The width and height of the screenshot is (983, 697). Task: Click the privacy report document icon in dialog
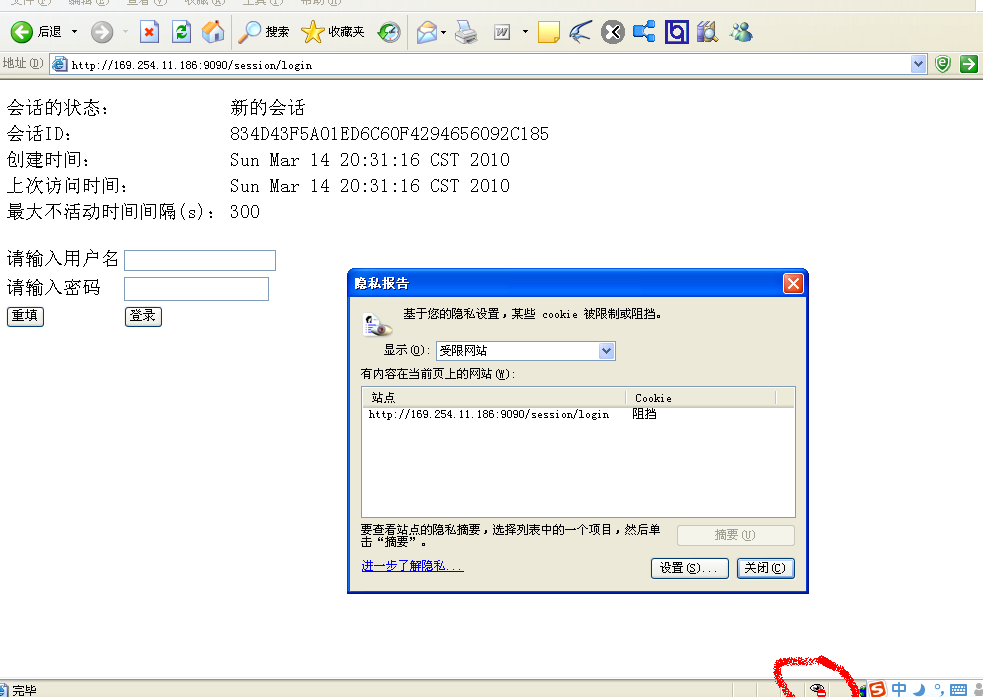(x=377, y=325)
